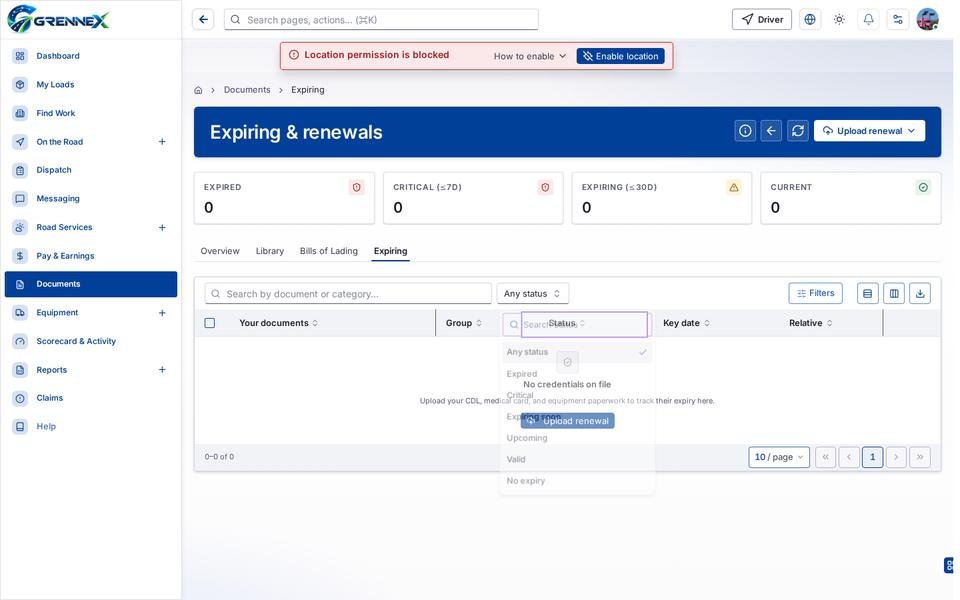This screenshot has width=960, height=600.
Task: Expand the Equipment submenu
Action: coord(162,313)
